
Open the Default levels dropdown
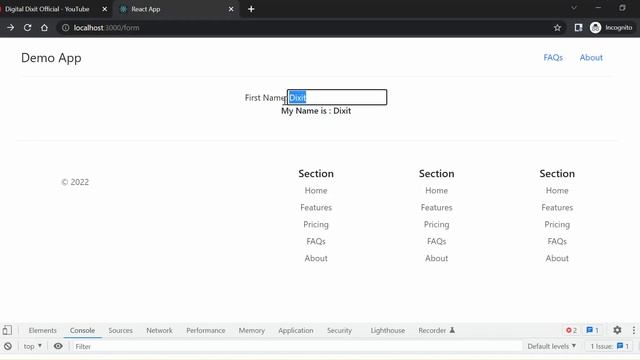[551, 346]
